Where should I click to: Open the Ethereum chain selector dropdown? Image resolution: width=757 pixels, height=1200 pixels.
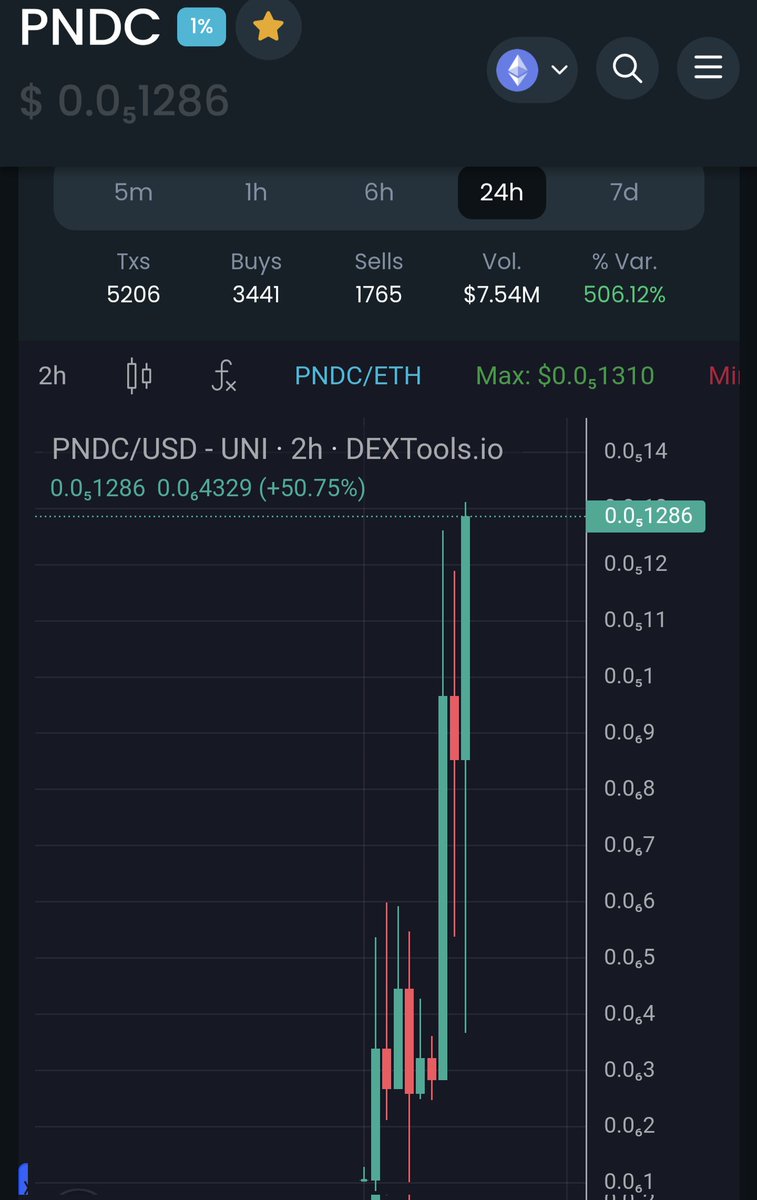(x=533, y=70)
